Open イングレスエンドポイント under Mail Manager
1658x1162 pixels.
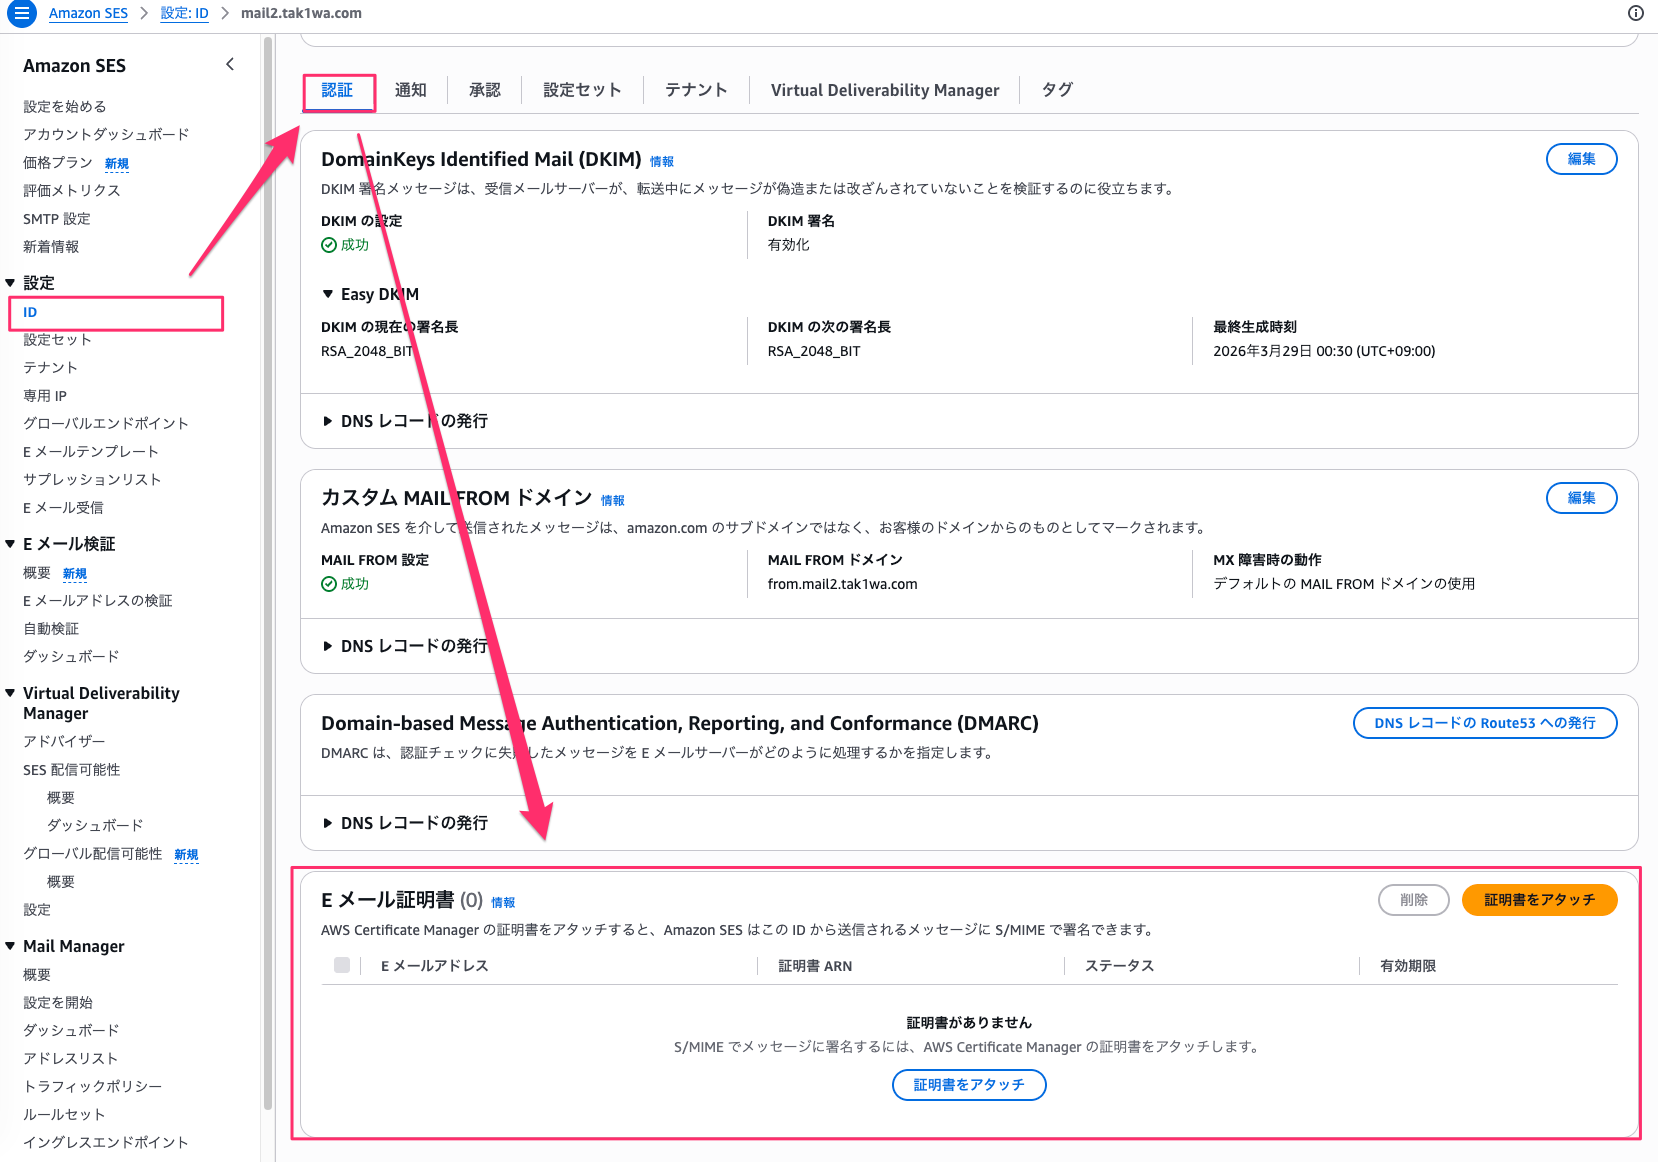(106, 1142)
